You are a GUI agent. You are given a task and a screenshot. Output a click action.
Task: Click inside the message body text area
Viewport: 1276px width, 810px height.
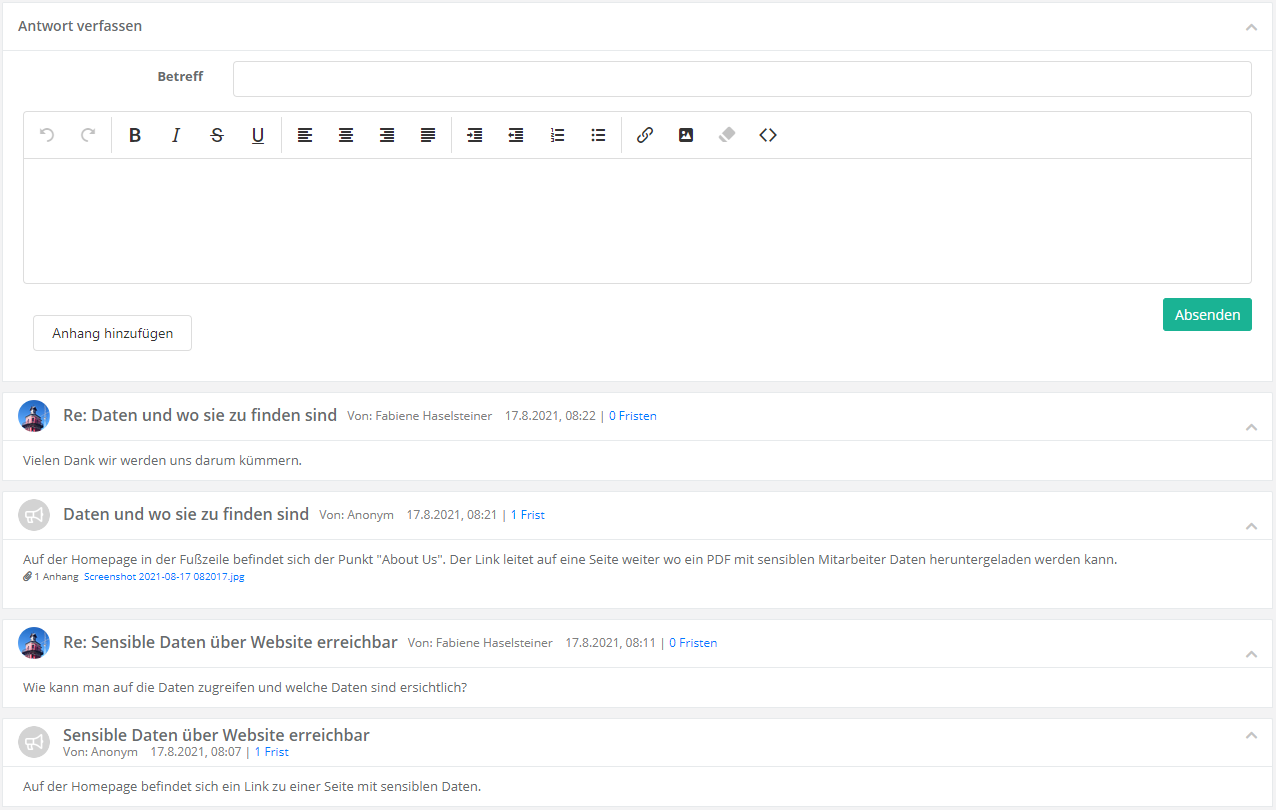click(x=637, y=220)
